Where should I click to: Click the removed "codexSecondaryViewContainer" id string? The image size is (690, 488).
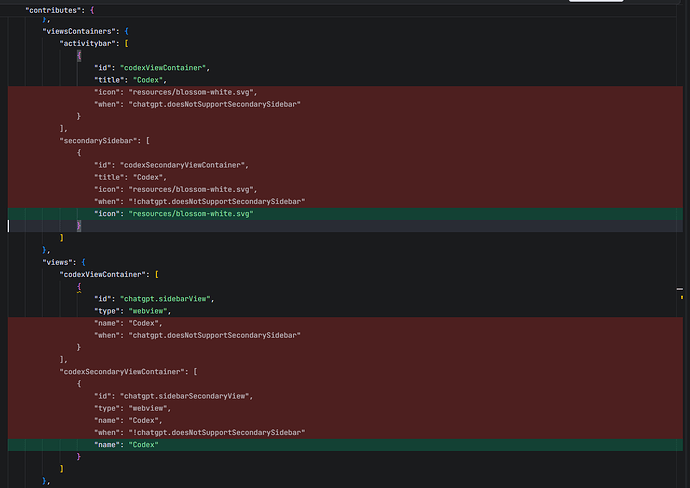182,165
